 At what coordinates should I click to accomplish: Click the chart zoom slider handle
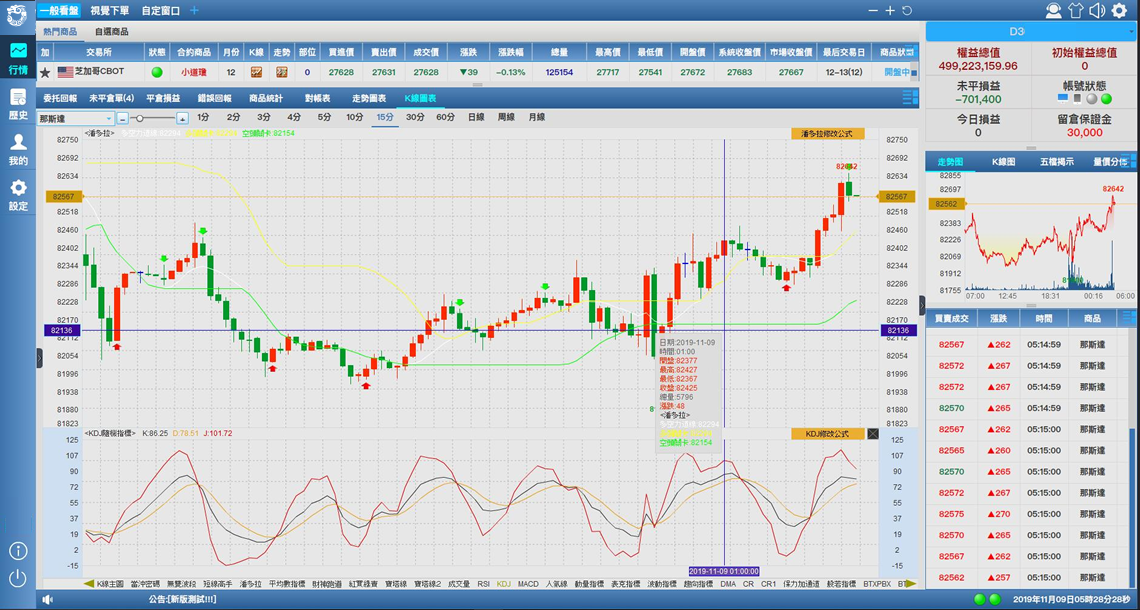point(140,118)
